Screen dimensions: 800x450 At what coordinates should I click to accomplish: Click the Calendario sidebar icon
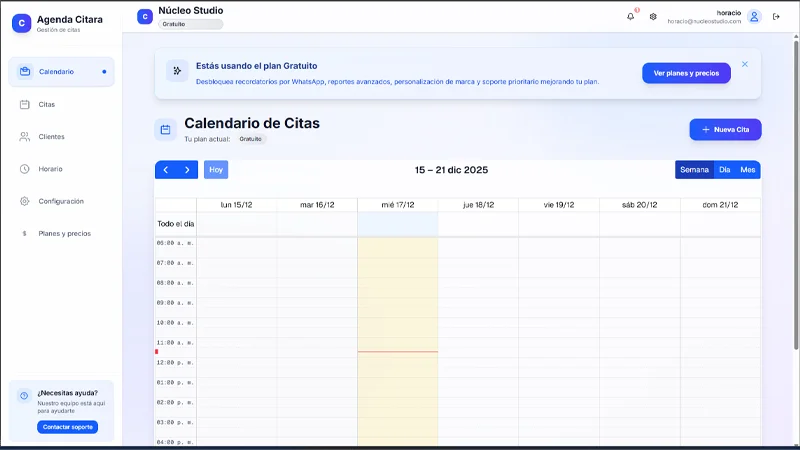click(24, 71)
